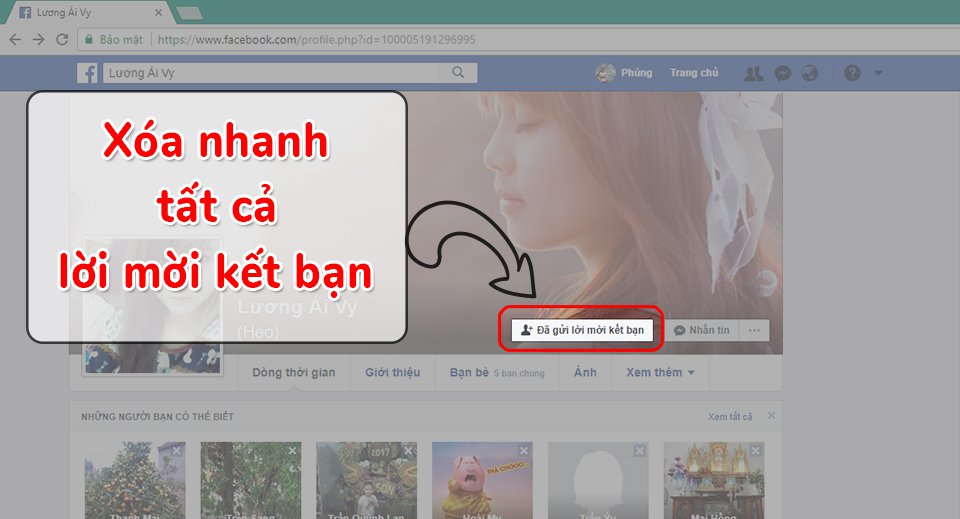Screen dimensions: 960x519
Task: Open Trần Sang suggestion thumbnail
Action: [250, 480]
